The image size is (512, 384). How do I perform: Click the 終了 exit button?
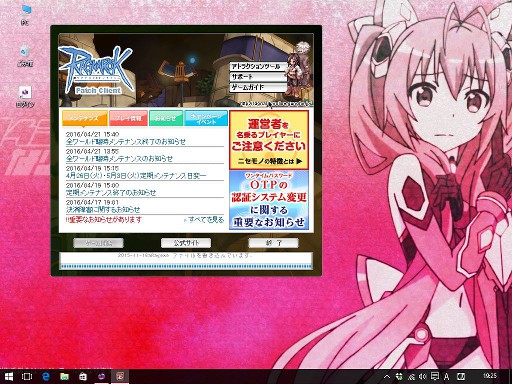coord(273,243)
